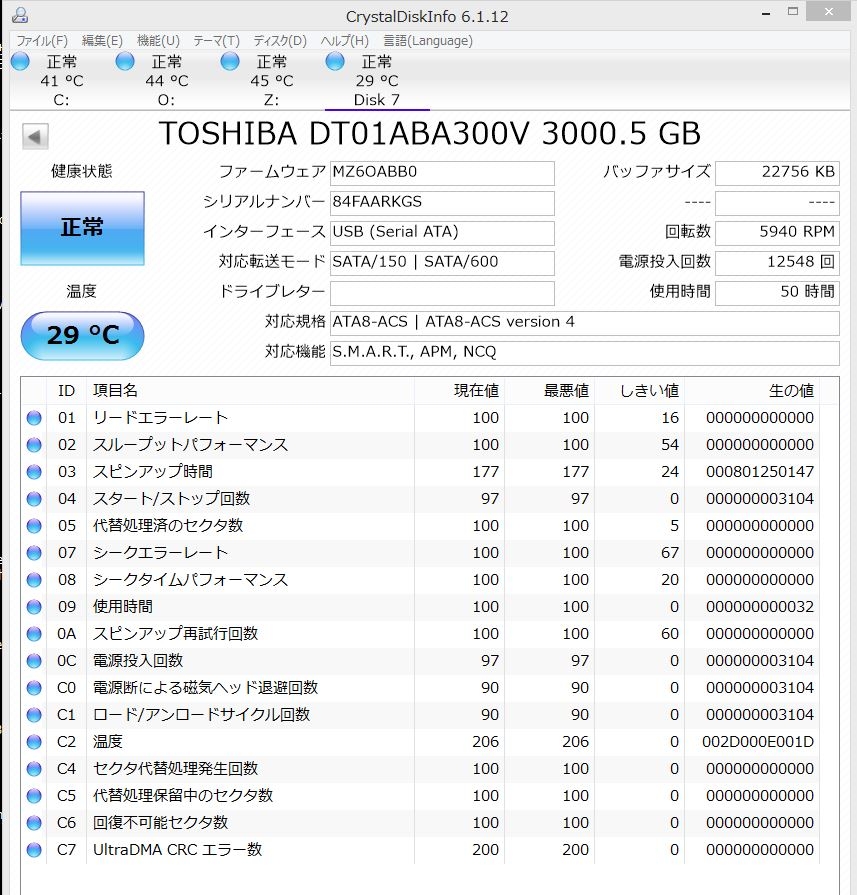Click the status orb for attribute 02
Screen dimensions: 857x895
34,445
